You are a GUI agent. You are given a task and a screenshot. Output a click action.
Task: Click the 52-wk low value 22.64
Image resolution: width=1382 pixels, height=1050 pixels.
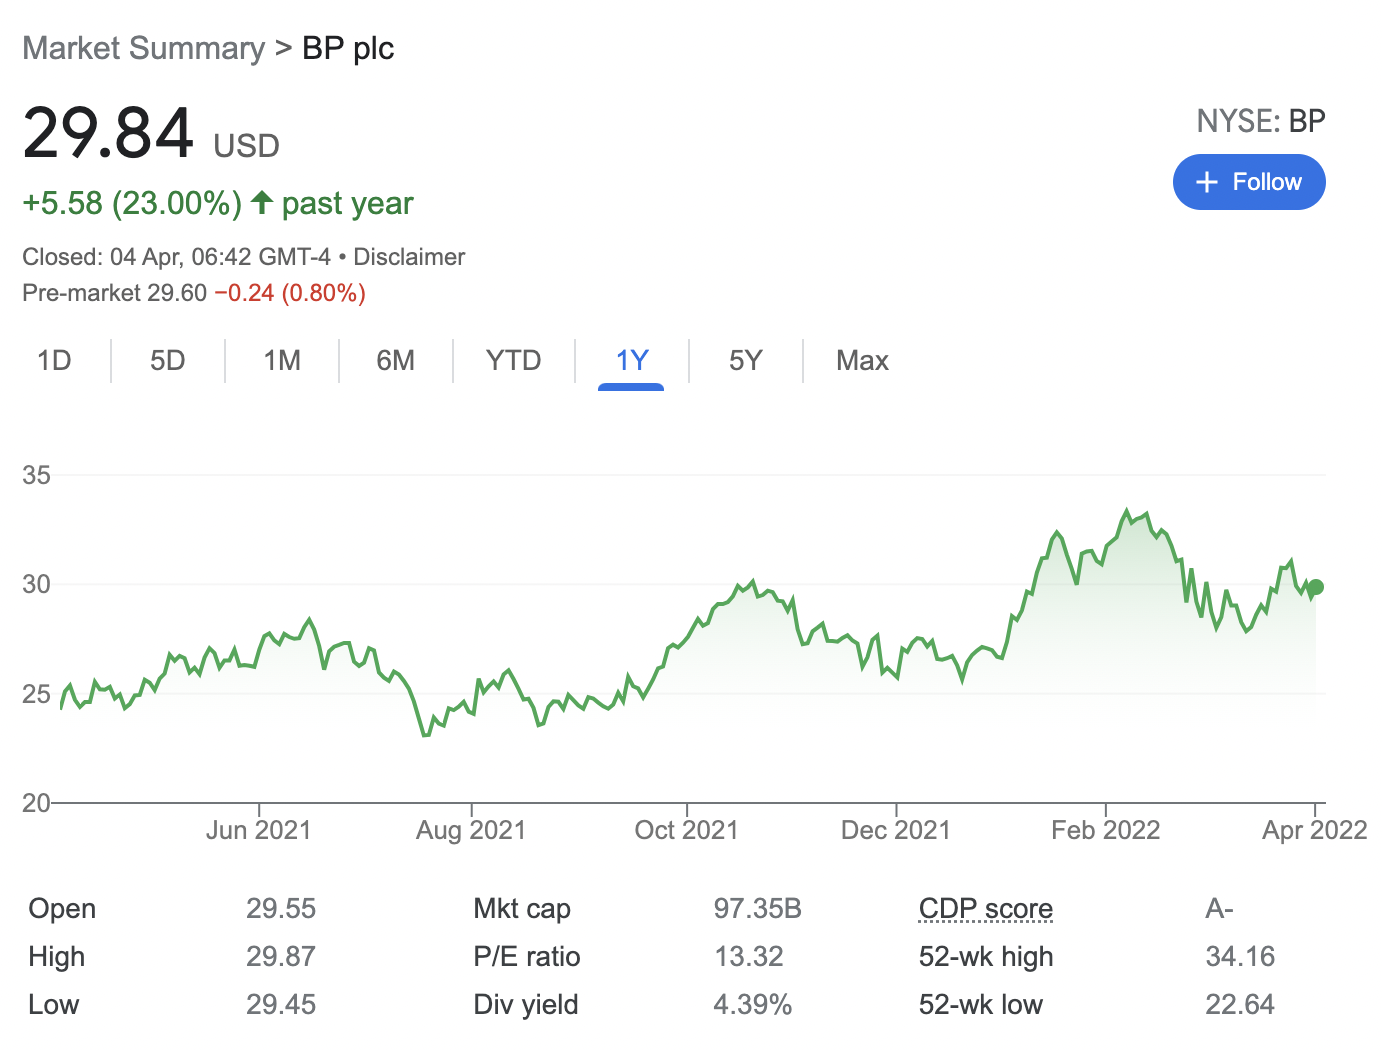coord(1240,1004)
